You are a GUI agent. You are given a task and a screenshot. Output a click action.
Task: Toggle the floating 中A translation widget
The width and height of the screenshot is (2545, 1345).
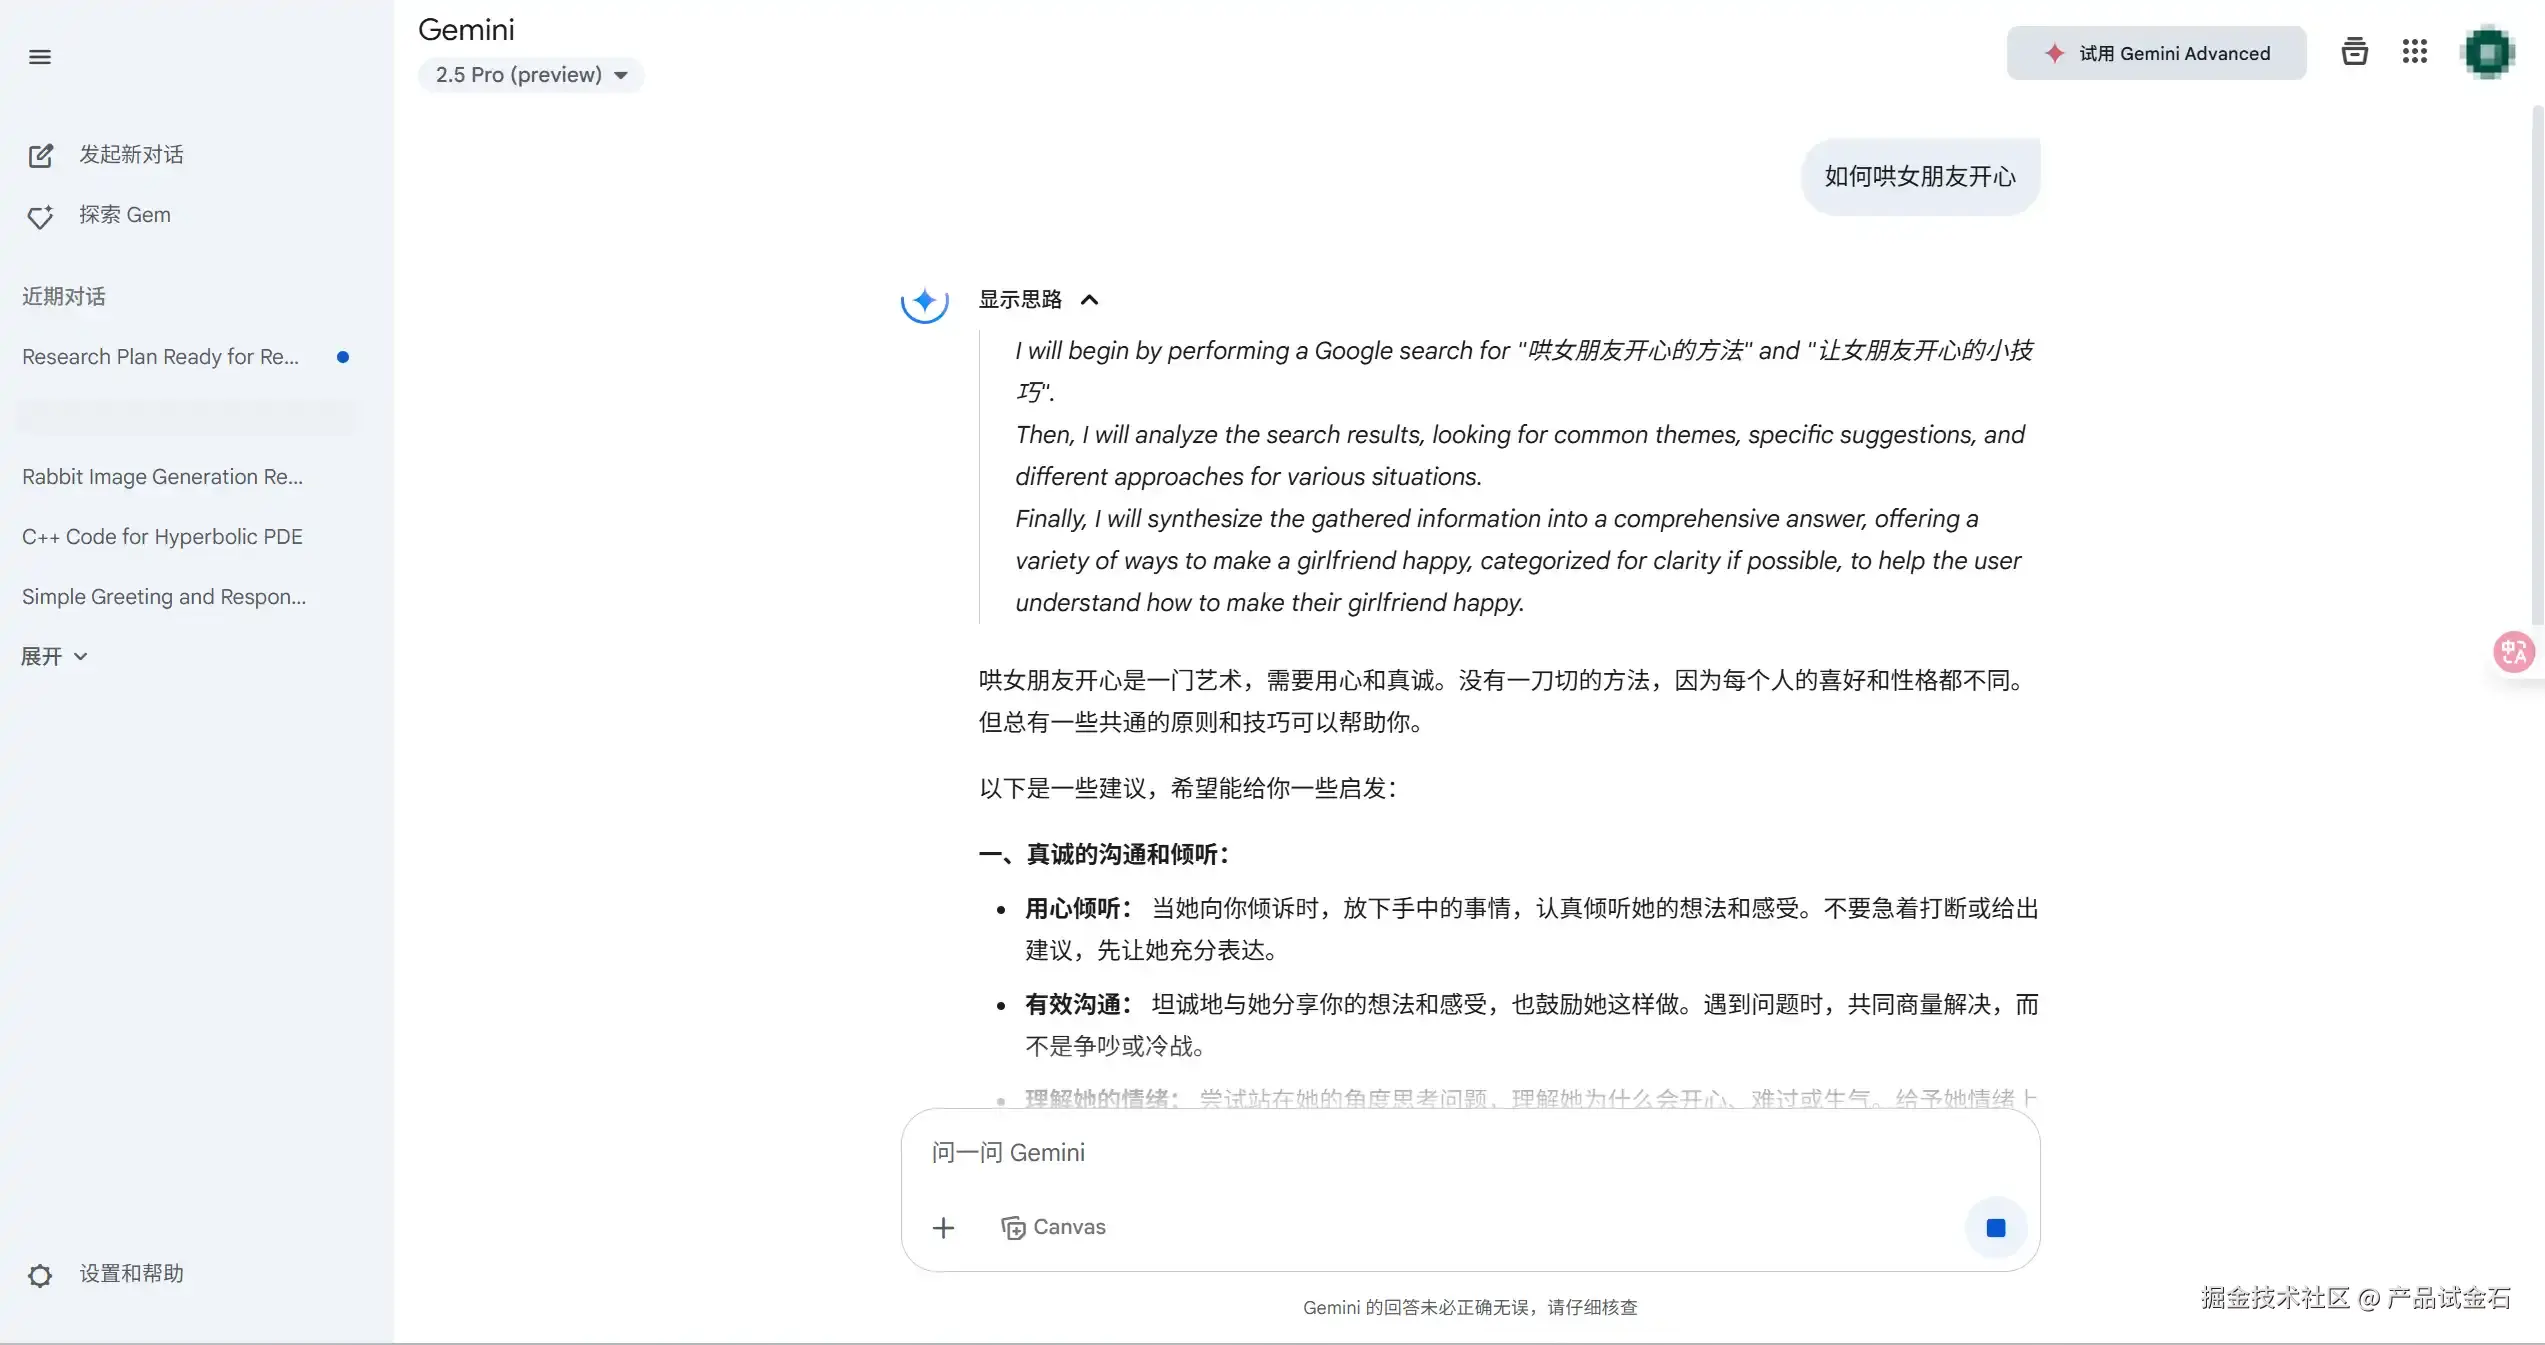[2513, 652]
